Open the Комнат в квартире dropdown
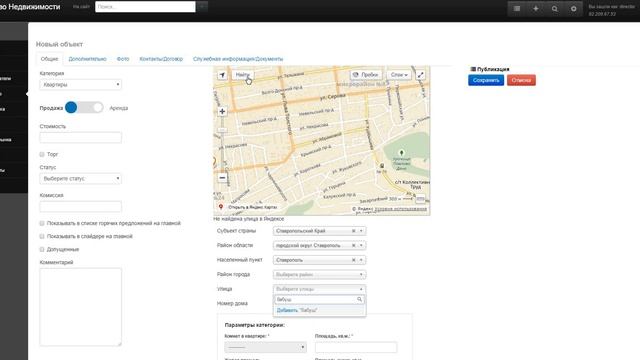This screenshot has width=640, height=360. coord(265,347)
